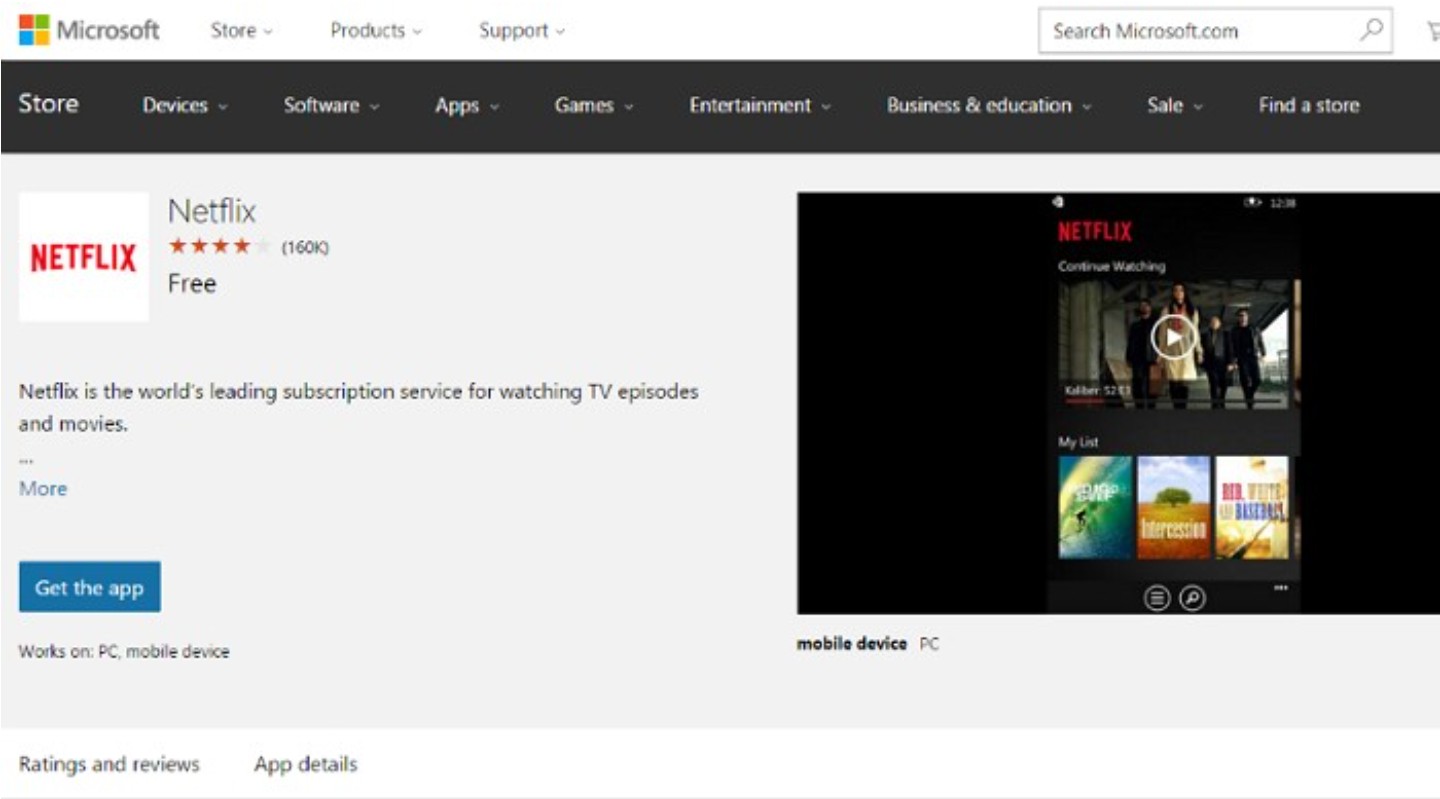Click the My List heading

pyautogui.click(x=1079, y=441)
